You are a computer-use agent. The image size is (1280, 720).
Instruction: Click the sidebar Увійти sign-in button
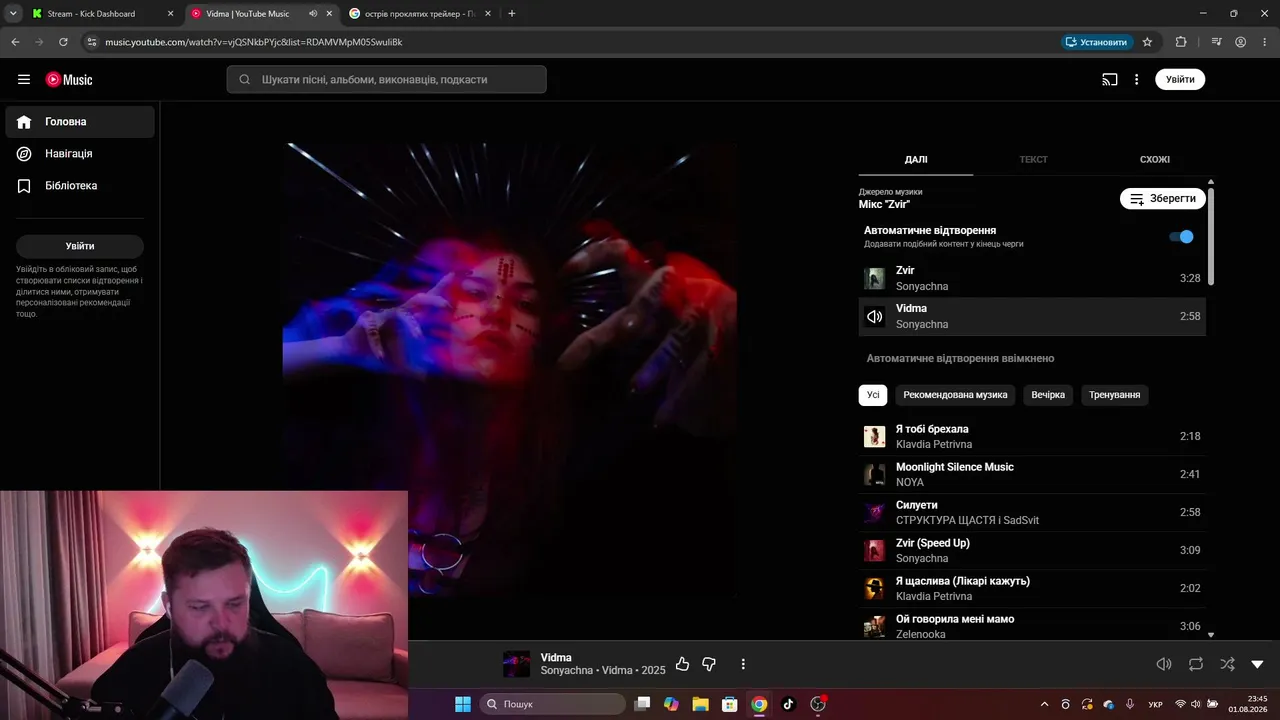(x=80, y=246)
